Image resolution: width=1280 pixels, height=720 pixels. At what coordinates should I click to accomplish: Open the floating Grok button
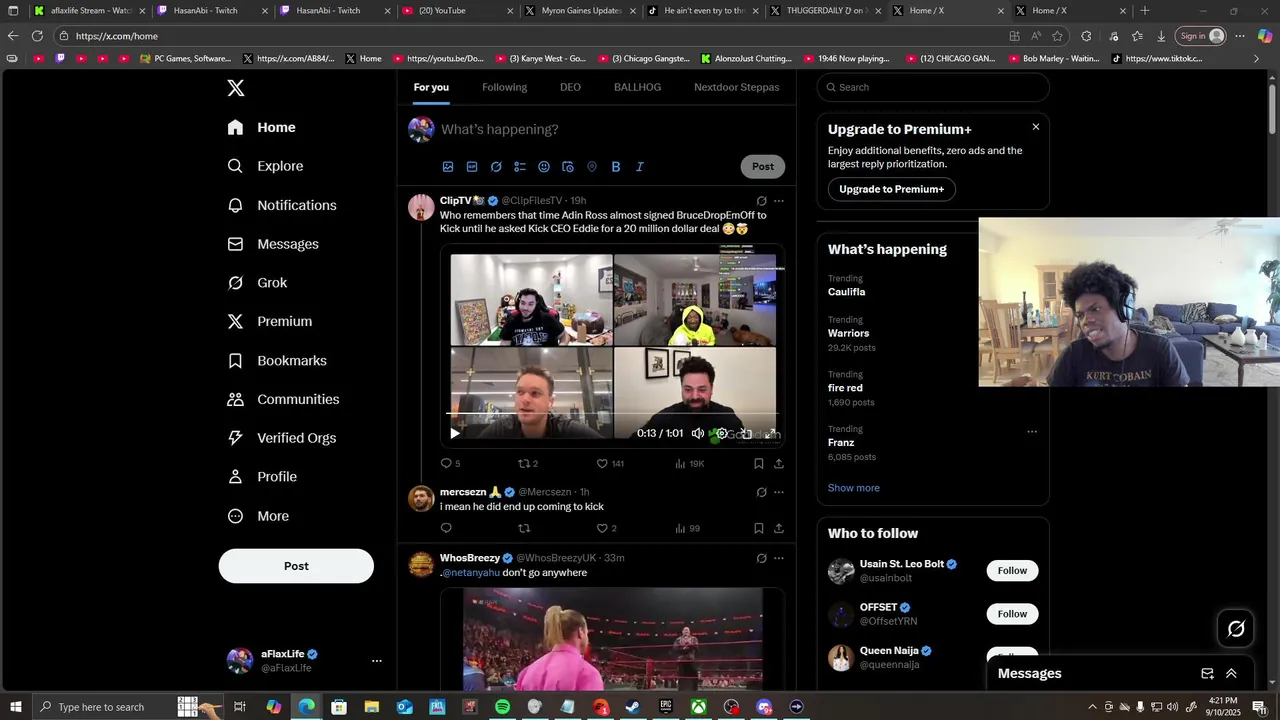(x=1236, y=629)
